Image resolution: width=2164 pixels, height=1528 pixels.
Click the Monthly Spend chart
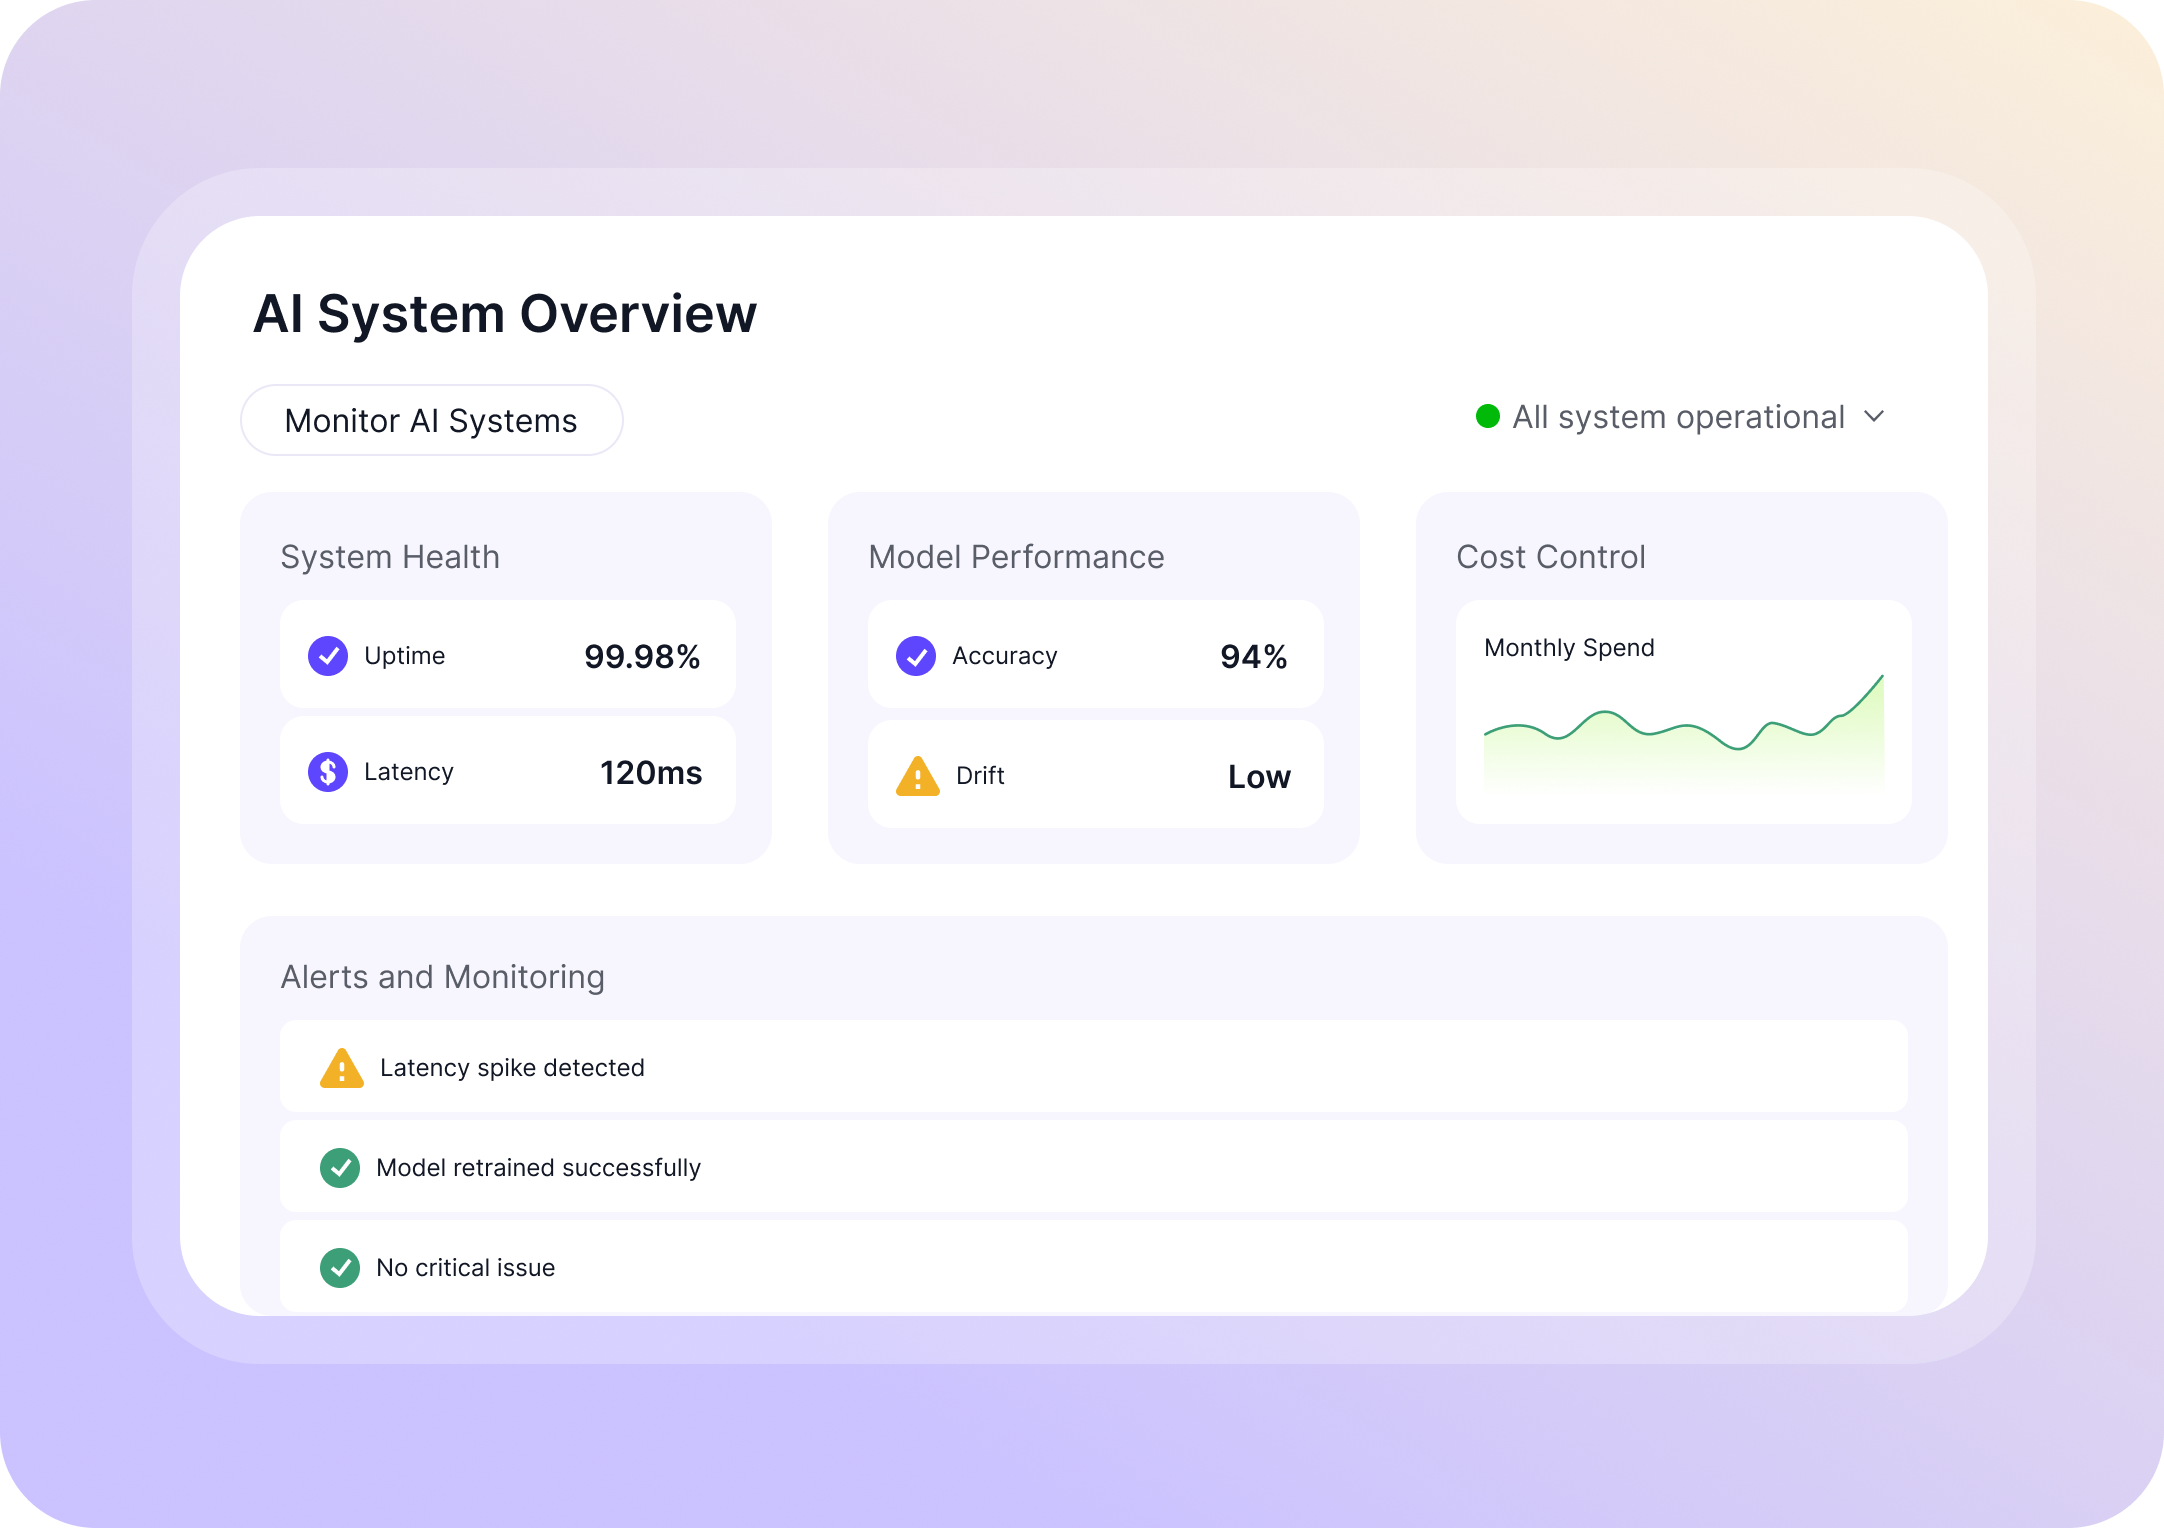[x=1684, y=735]
